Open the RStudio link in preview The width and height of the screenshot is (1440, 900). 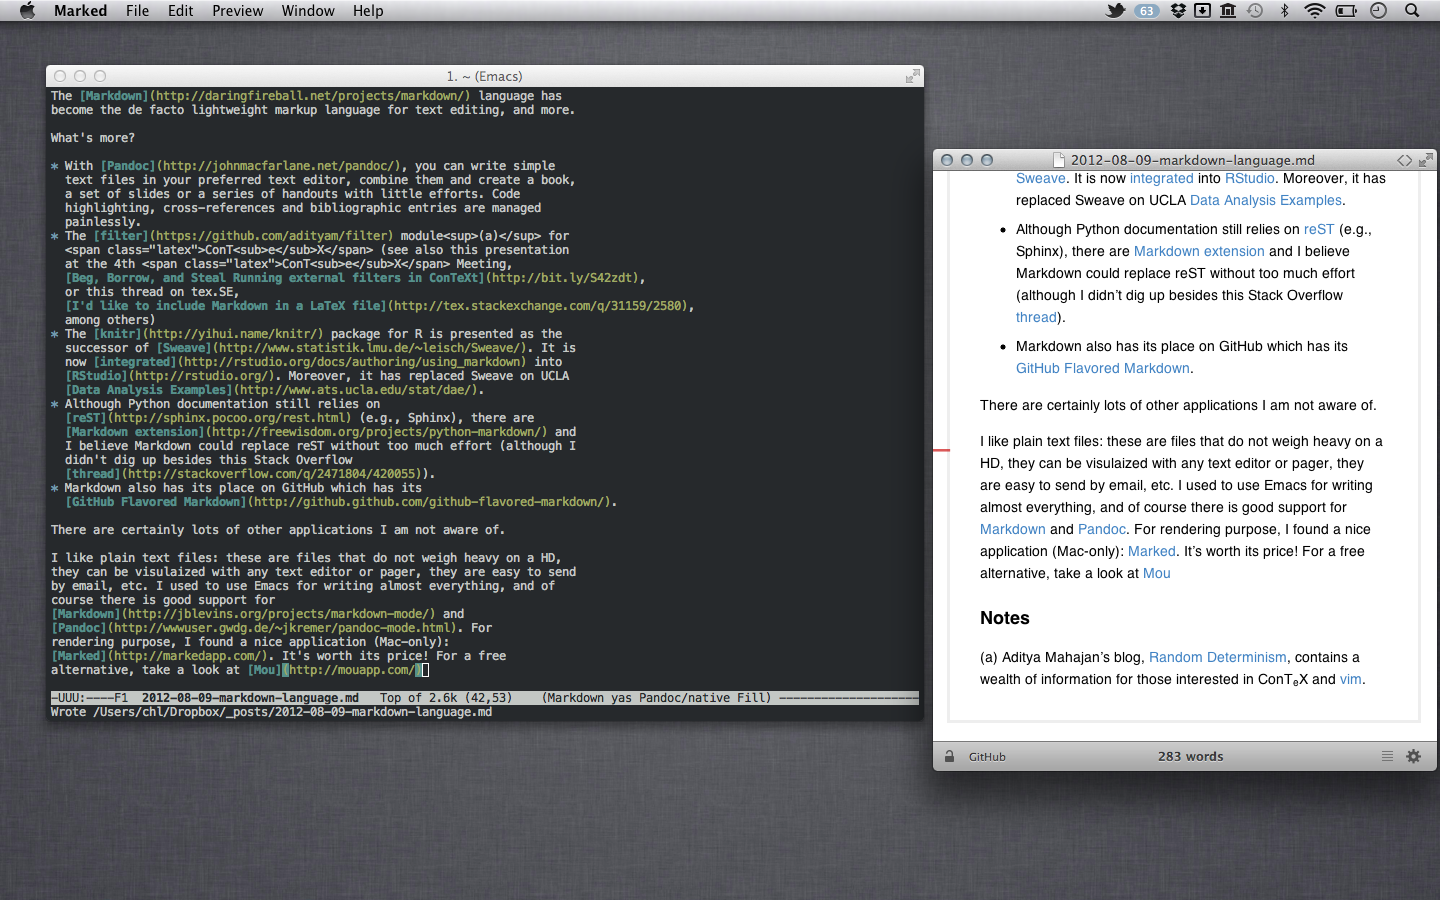tap(1249, 178)
